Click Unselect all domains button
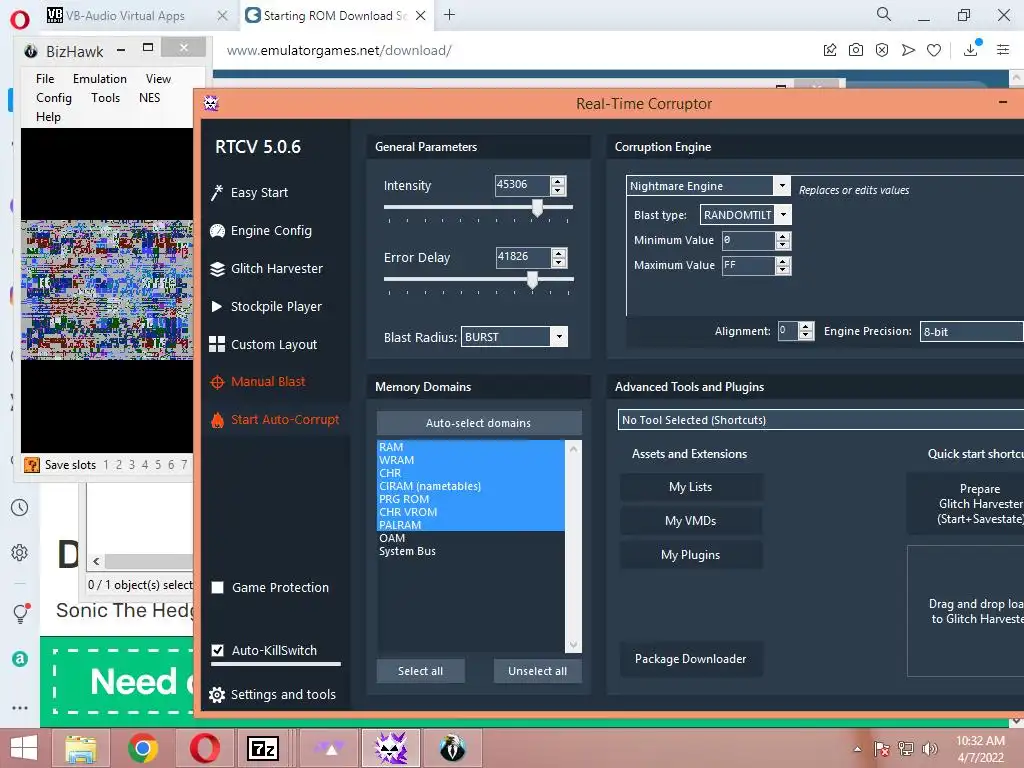The image size is (1024, 768). pos(537,671)
